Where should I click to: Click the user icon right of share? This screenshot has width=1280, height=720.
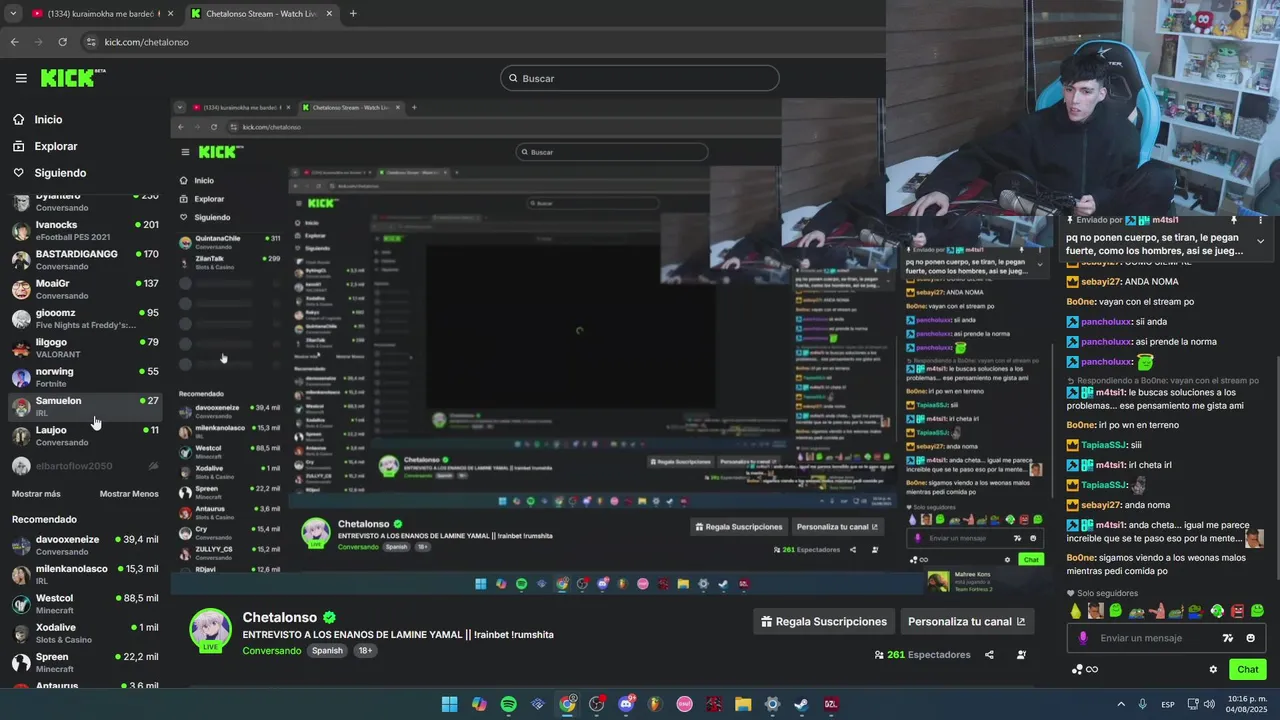coord(1021,655)
